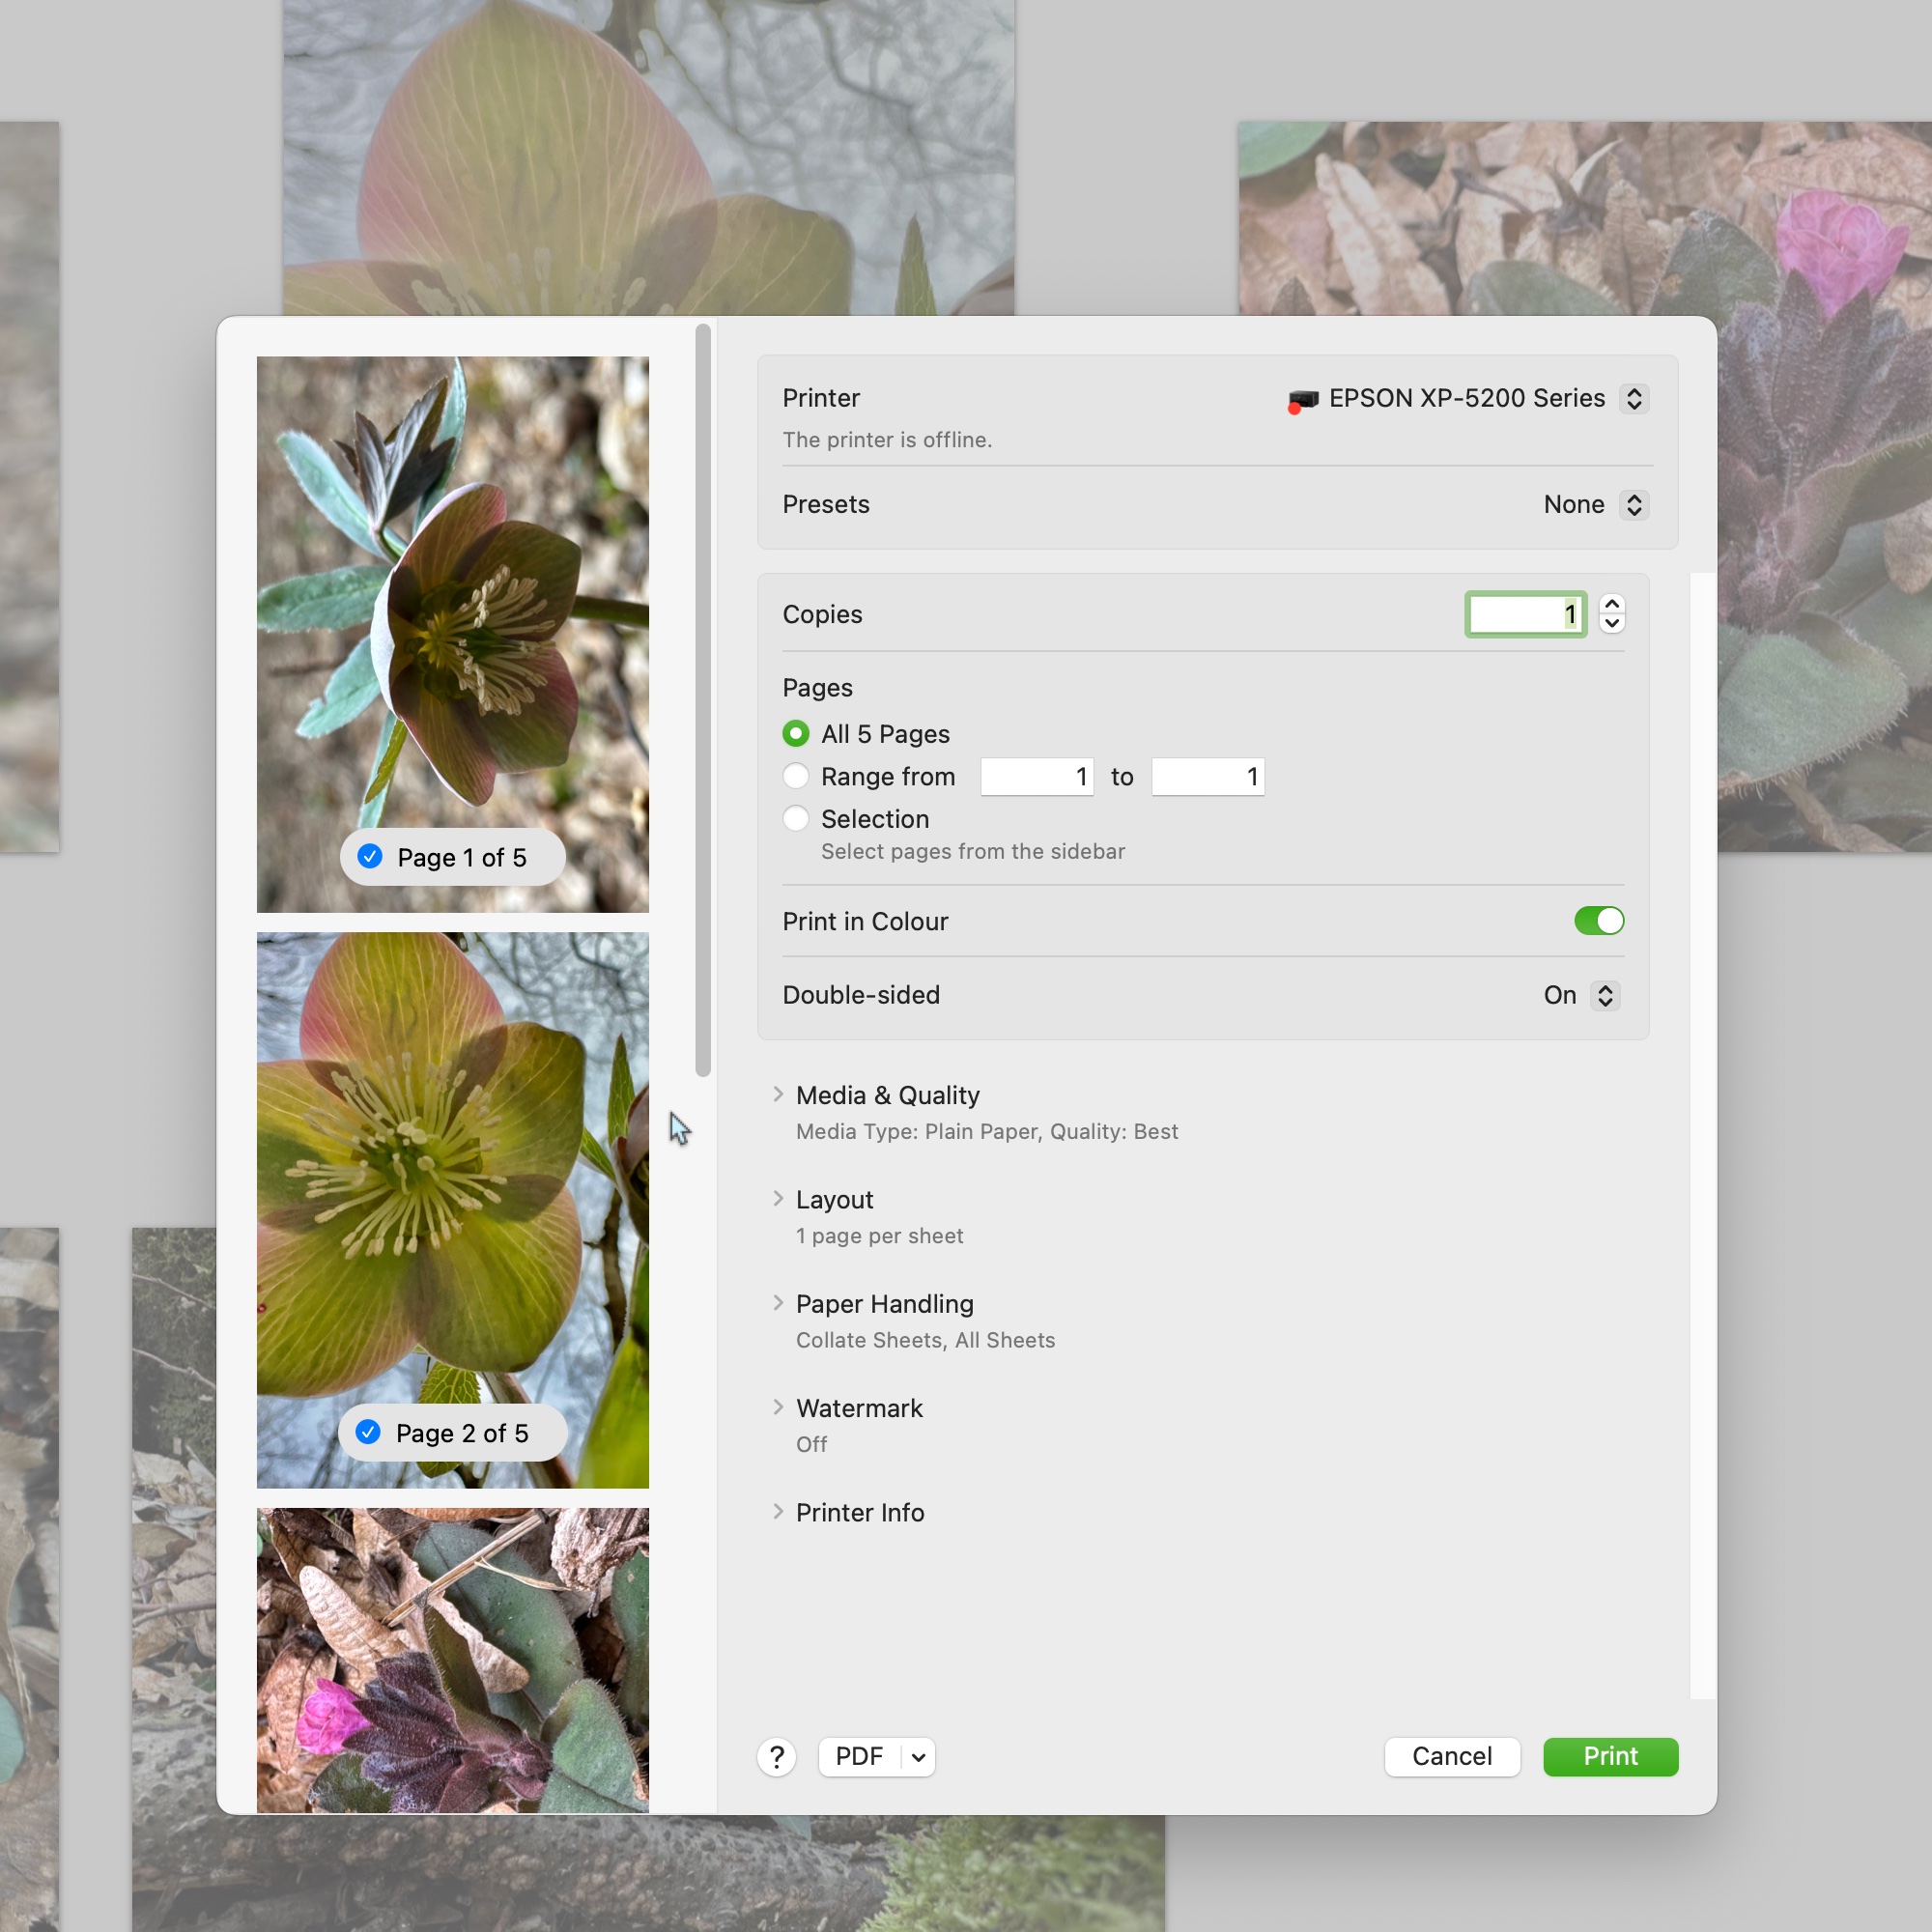Open the Presets popup menu
The image size is (1932, 1932).
click(x=1634, y=505)
